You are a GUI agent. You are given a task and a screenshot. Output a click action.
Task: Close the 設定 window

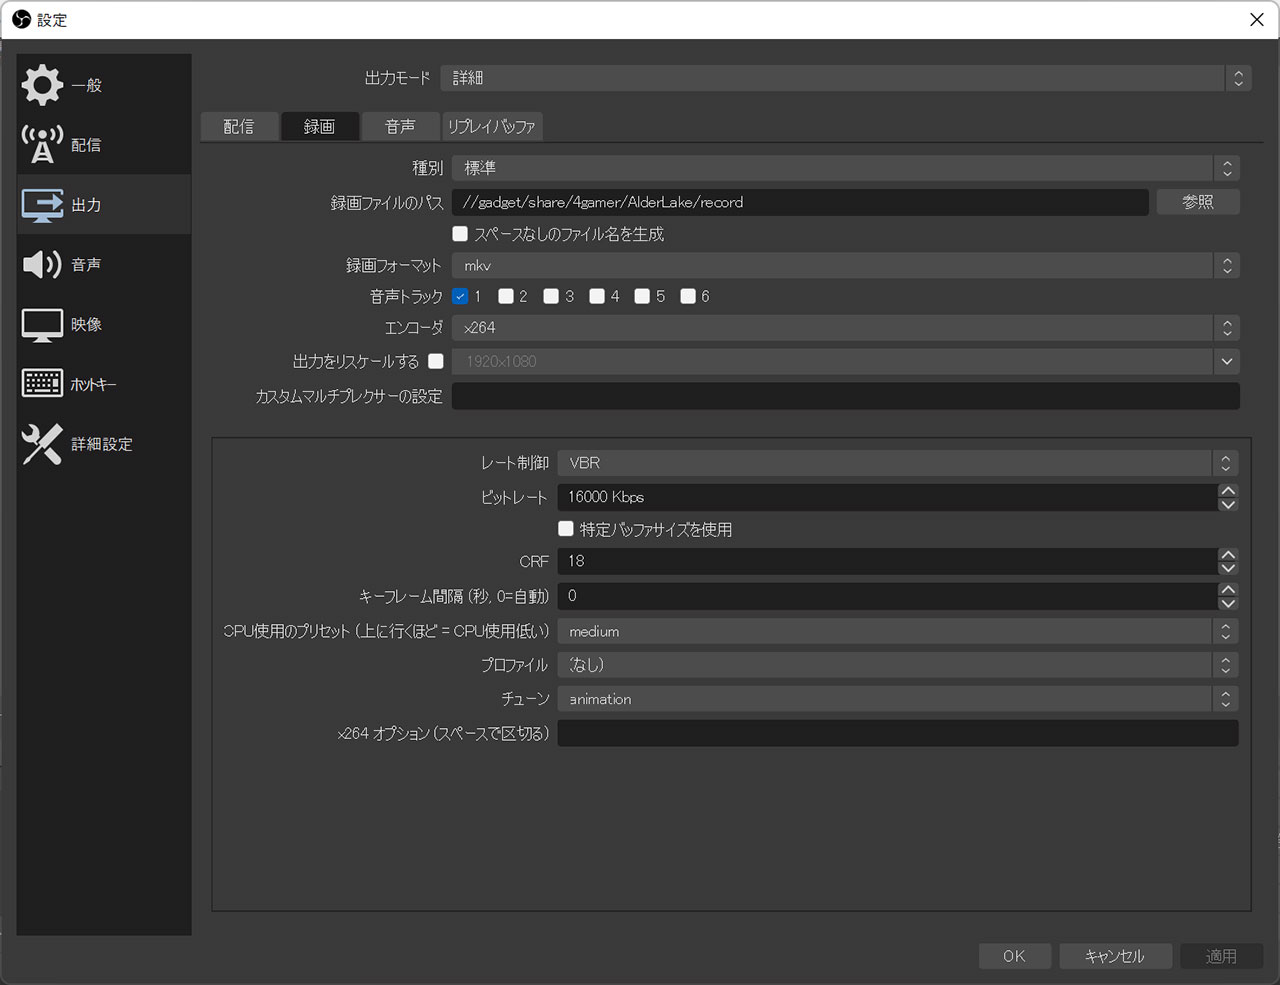click(1257, 19)
